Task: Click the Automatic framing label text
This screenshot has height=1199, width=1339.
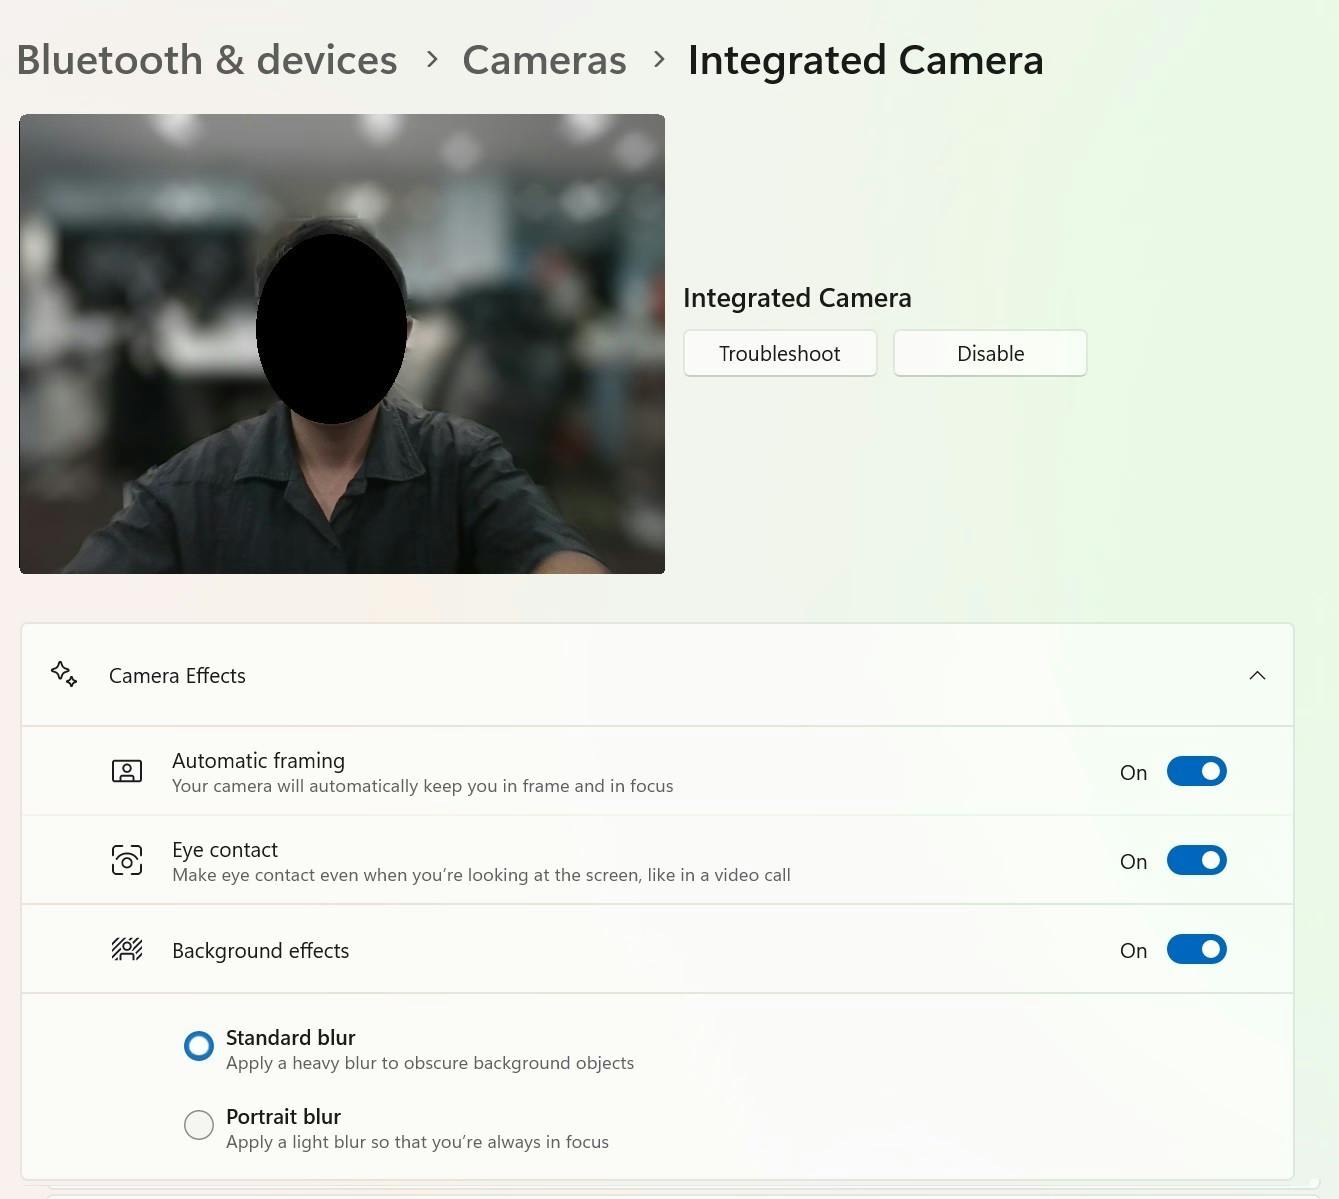Action: tap(258, 761)
